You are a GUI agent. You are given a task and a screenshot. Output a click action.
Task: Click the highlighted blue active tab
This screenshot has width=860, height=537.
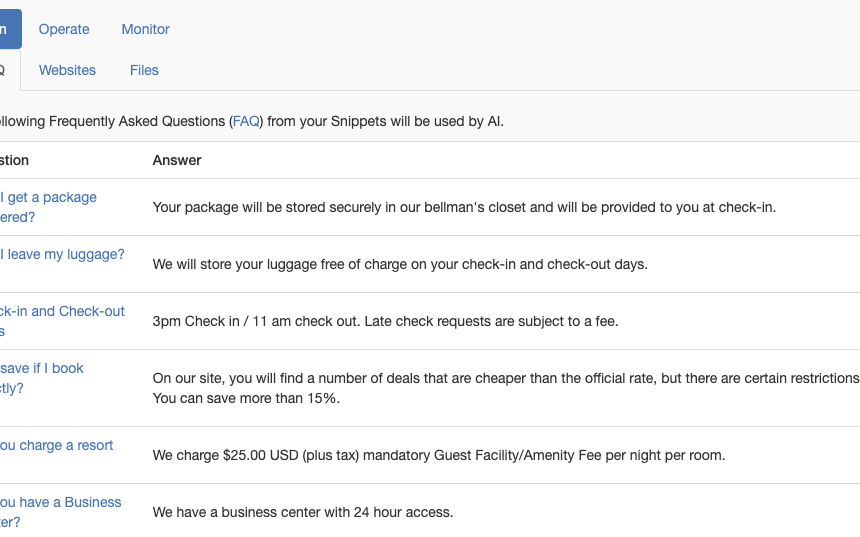[10, 29]
